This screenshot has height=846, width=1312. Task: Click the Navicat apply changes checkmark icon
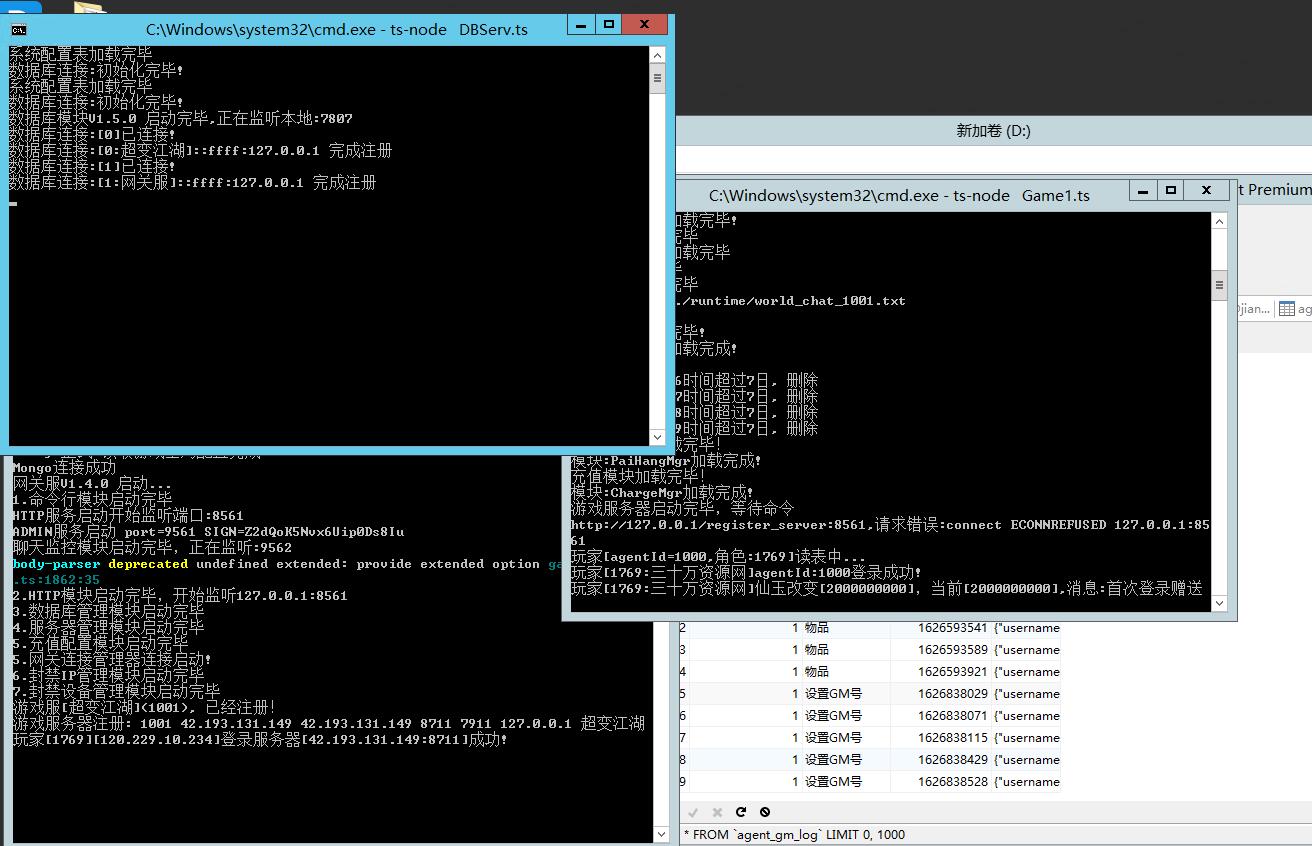coord(694,812)
